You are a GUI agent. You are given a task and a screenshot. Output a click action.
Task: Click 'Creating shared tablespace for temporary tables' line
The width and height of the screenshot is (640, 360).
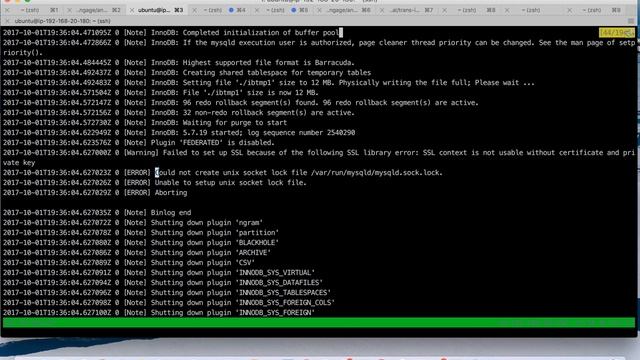point(187,73)
